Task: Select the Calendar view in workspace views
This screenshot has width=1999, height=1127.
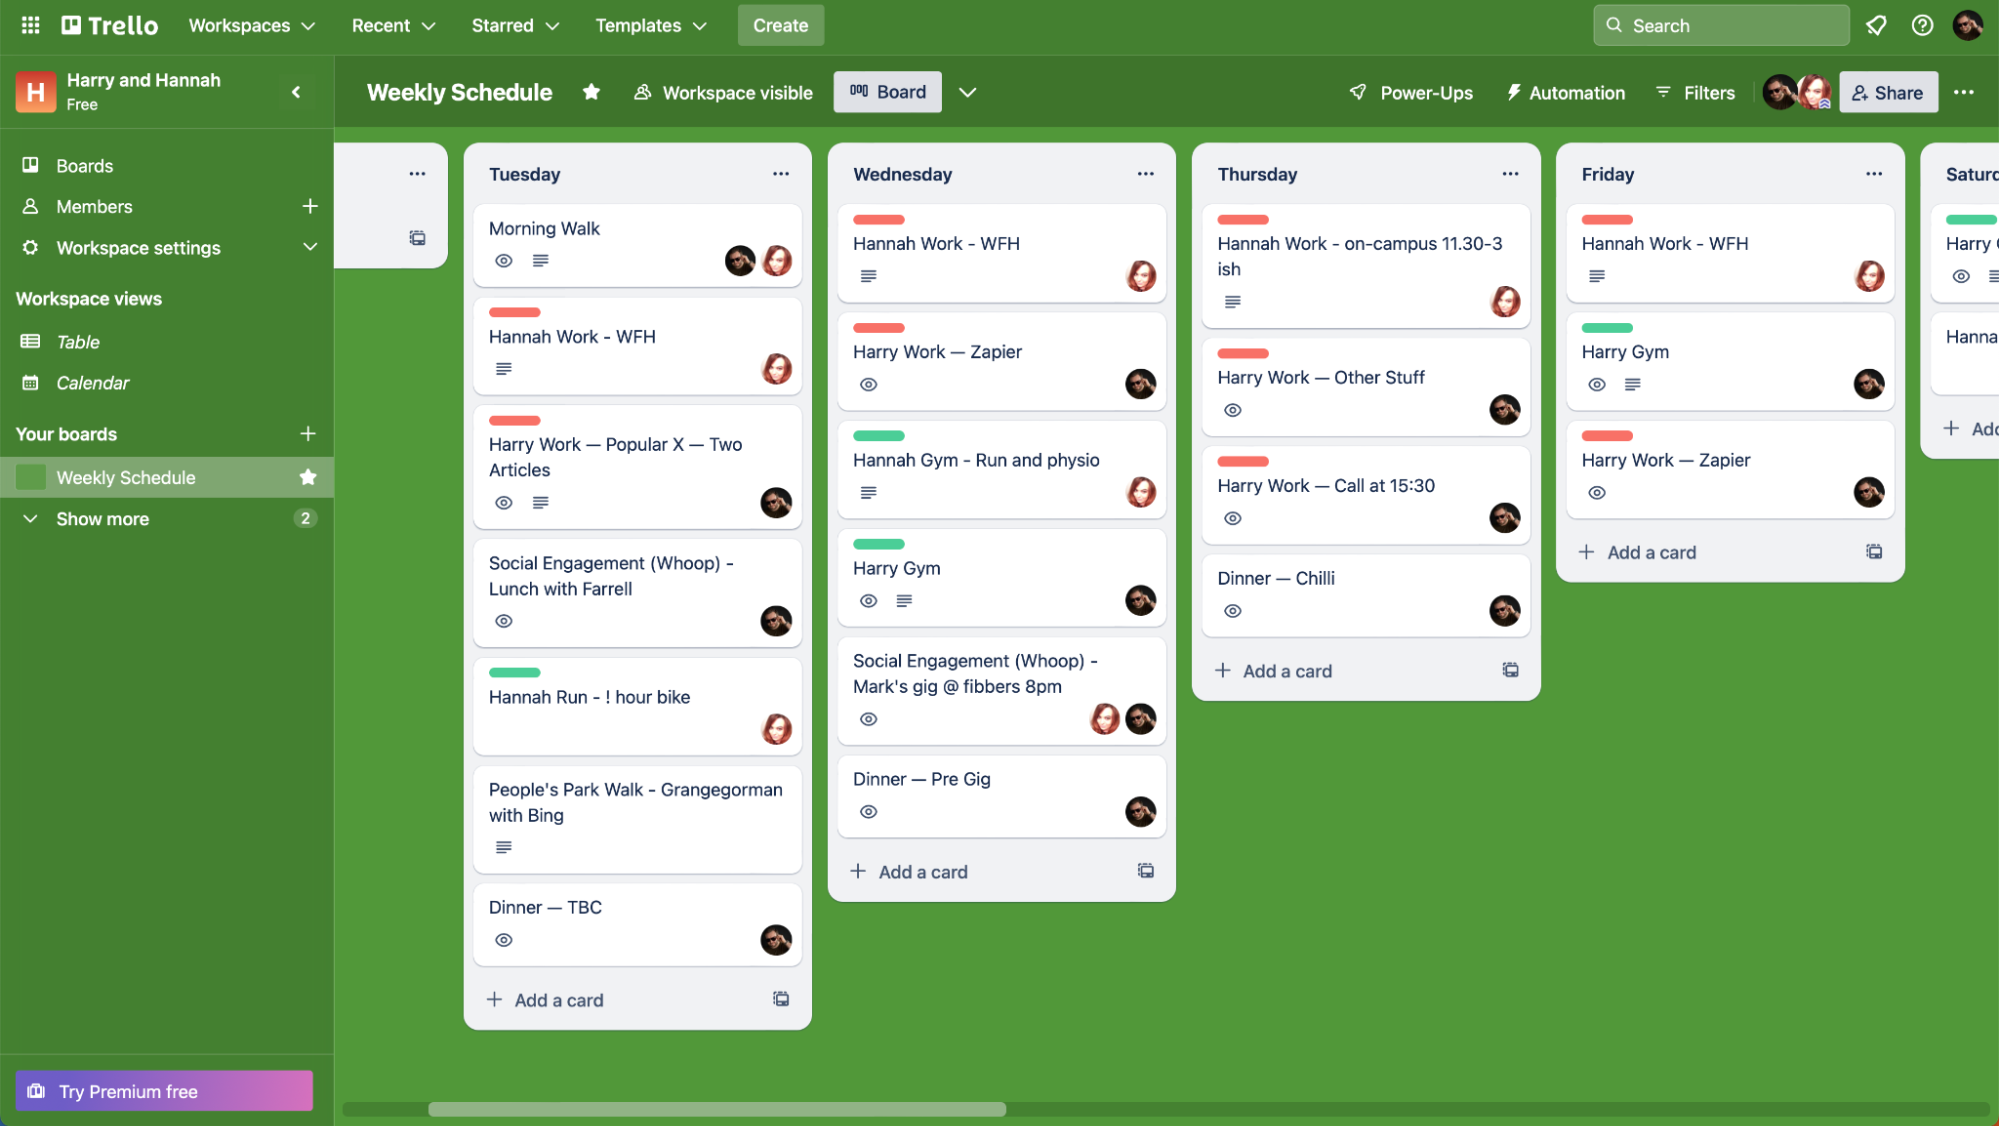Action: click(92, 382)
